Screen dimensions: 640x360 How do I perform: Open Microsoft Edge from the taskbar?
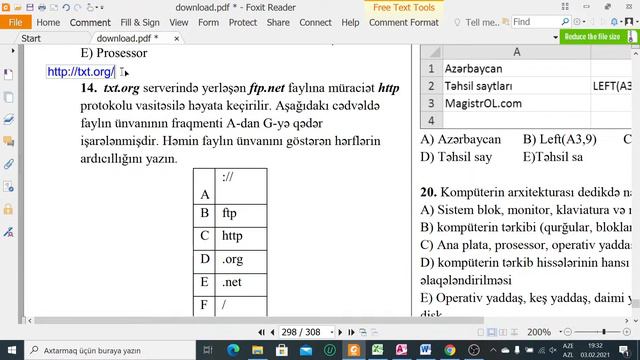[233, 350]
